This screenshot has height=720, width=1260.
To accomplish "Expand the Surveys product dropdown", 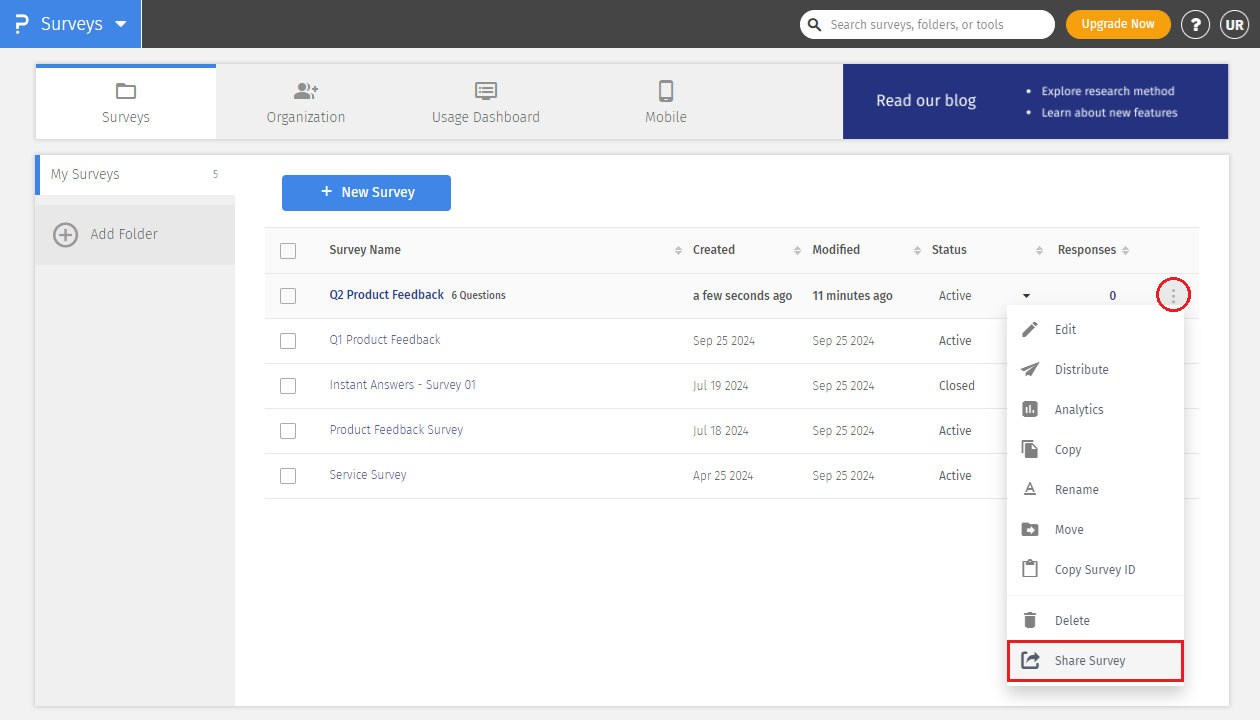I will tap(121, 24).
